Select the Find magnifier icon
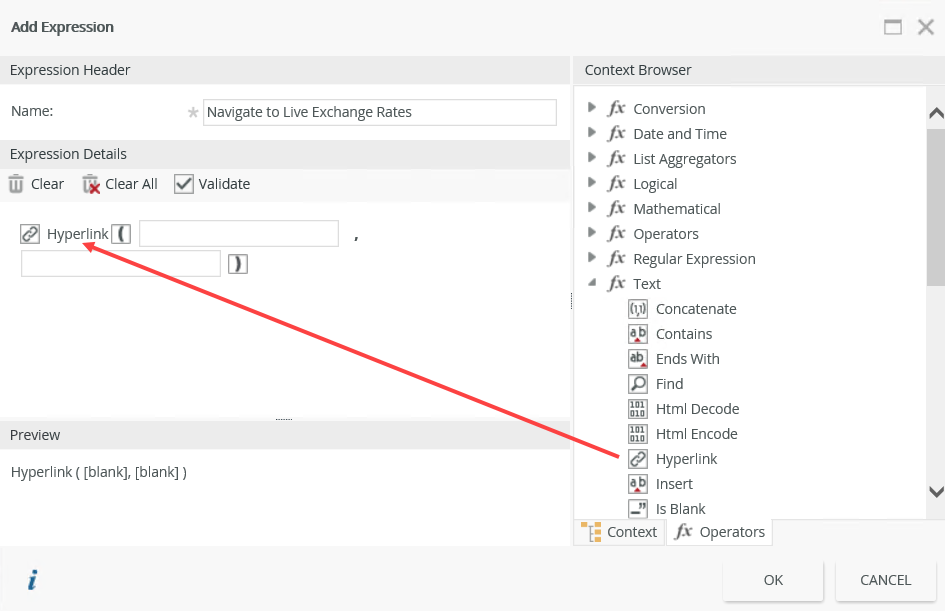 [638, 384]
